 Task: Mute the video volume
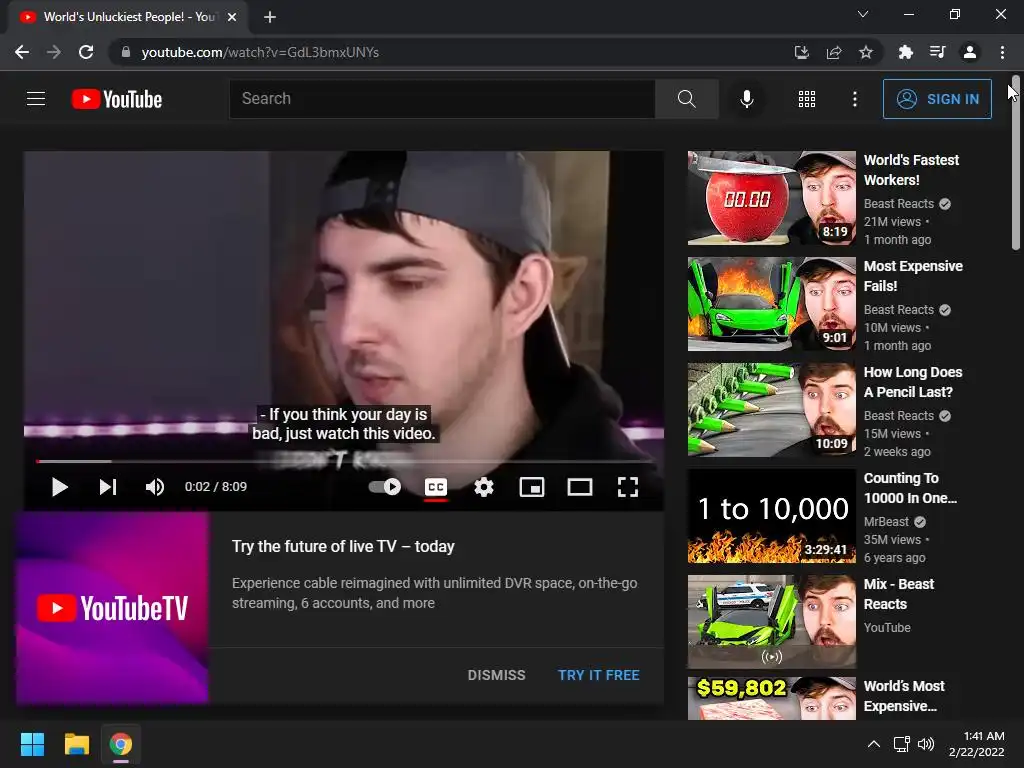click(x=155, y=487)
